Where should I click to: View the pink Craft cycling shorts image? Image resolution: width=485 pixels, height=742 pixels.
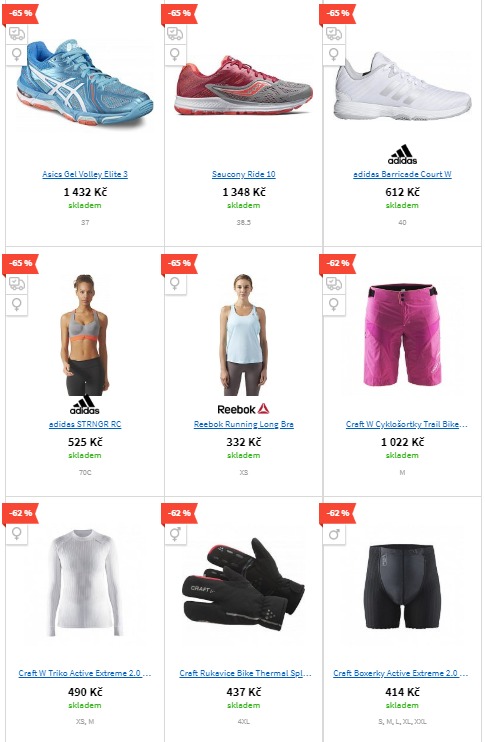point(402,335)
